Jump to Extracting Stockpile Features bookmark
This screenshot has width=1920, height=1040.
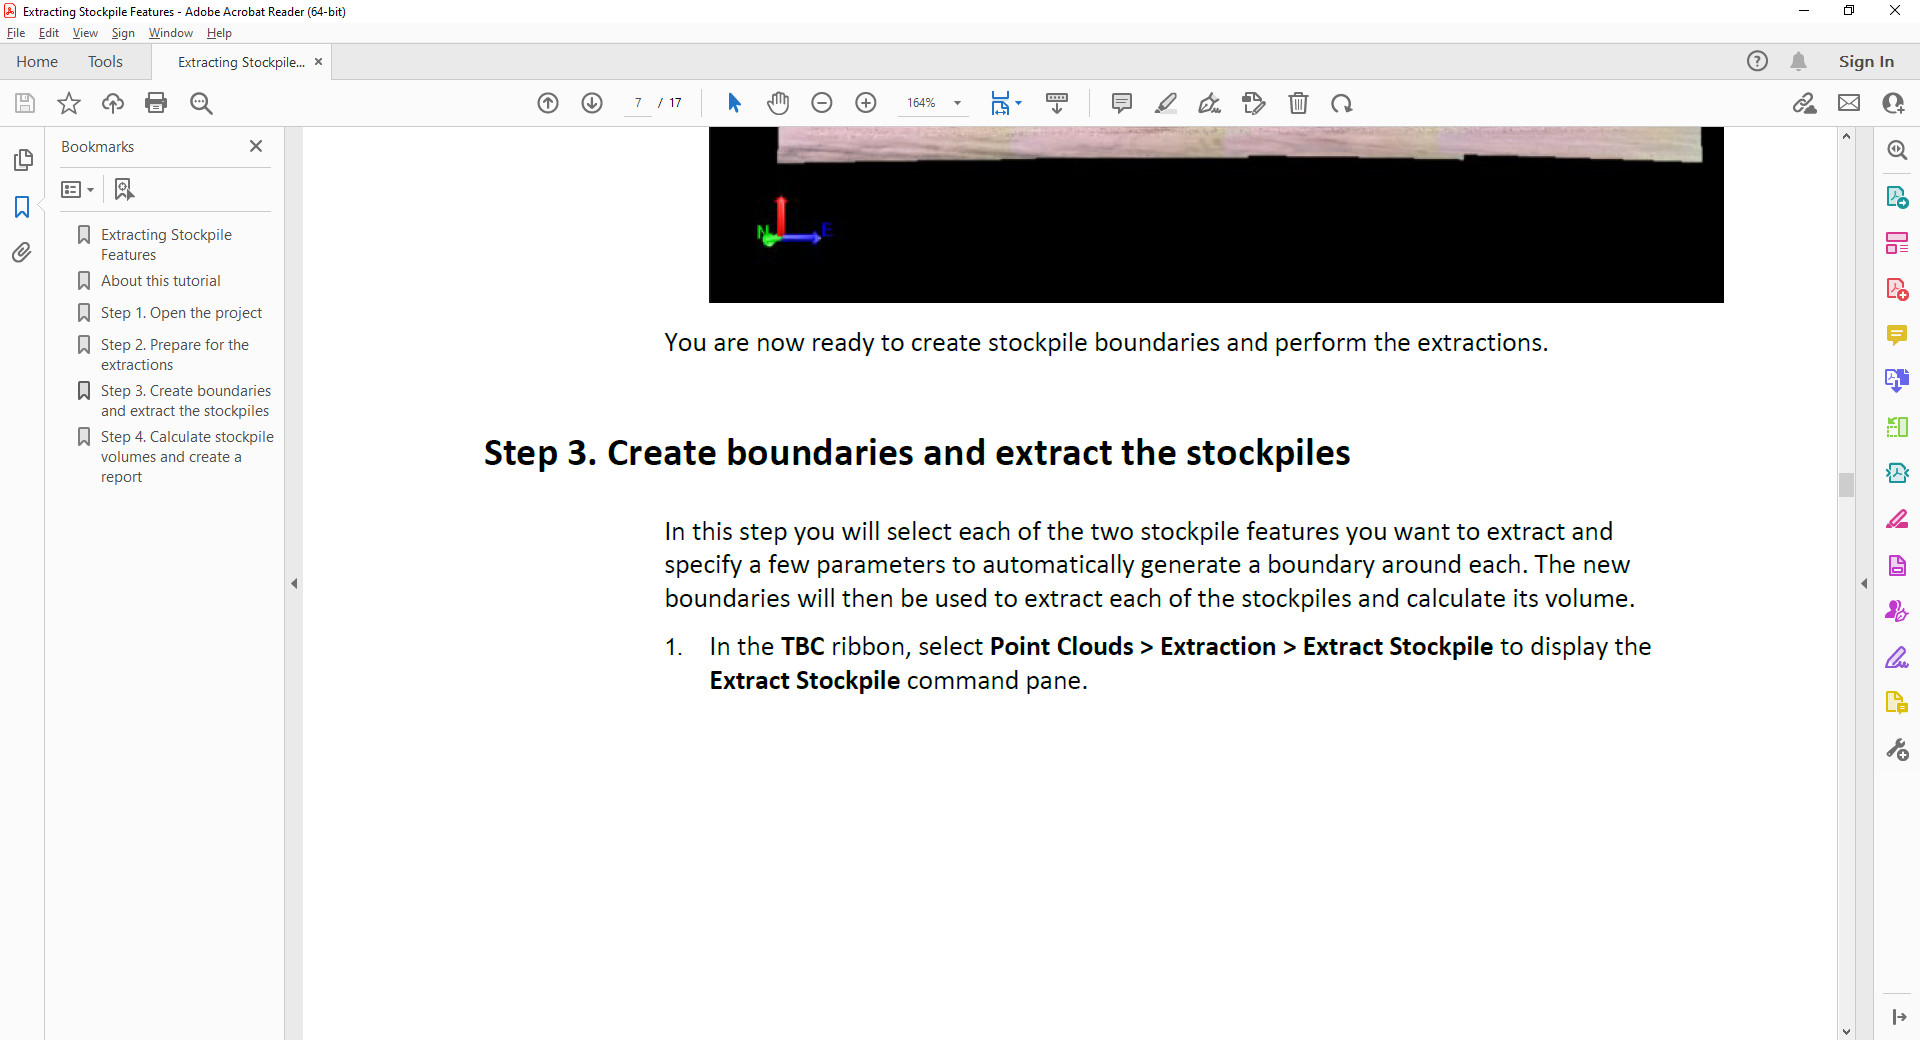[166, 244]
